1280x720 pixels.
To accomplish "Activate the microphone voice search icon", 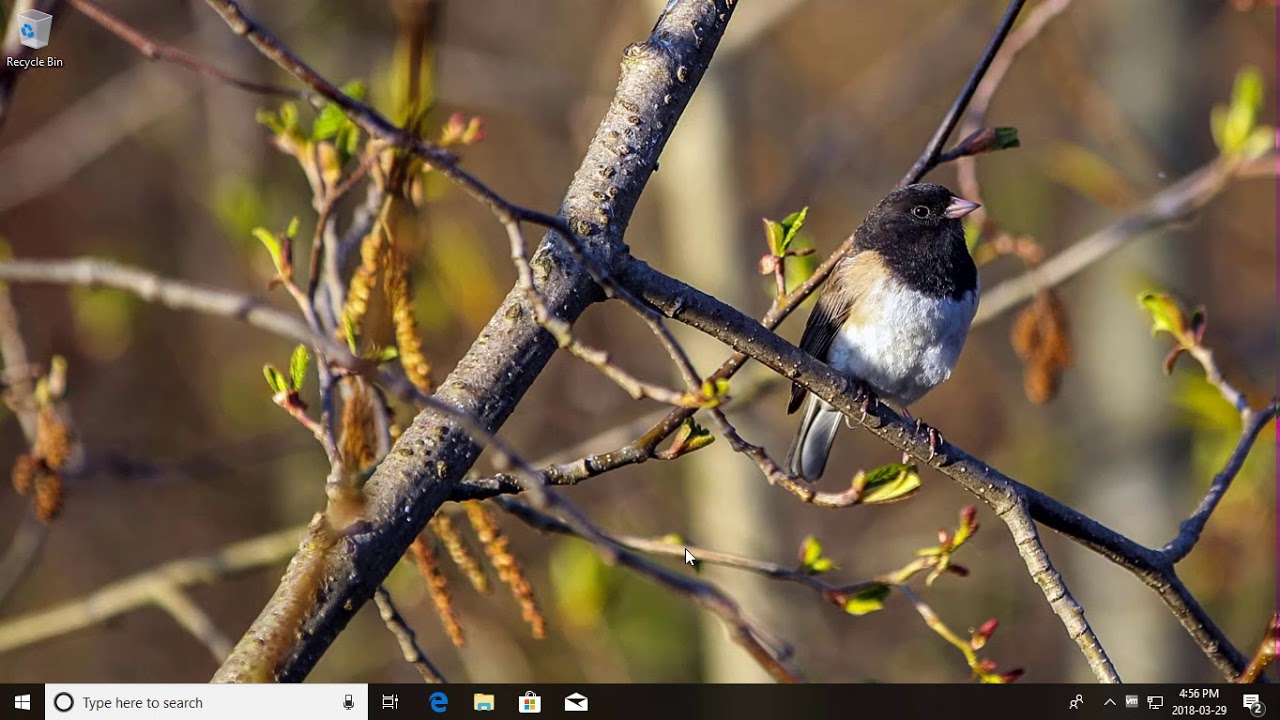I will pyautogui.click(x=348, y=702).
